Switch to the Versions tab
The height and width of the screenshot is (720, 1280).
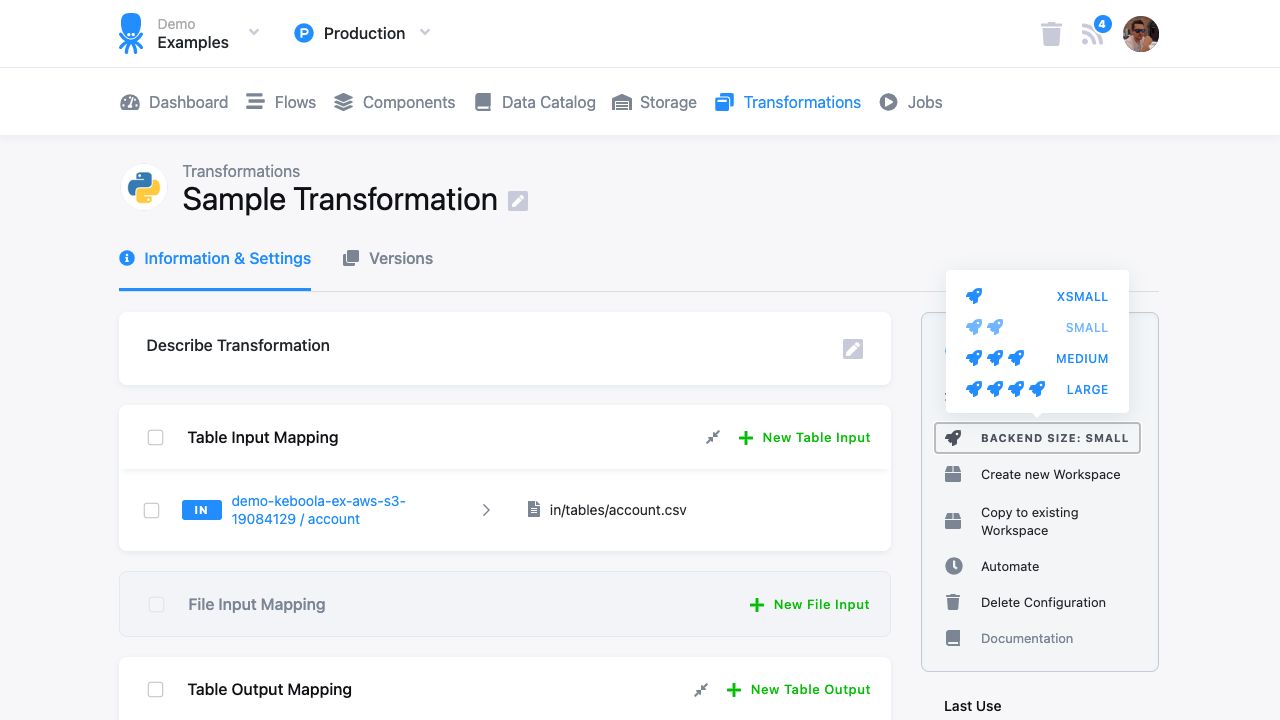pyautogui.click(x=400, y=258)
